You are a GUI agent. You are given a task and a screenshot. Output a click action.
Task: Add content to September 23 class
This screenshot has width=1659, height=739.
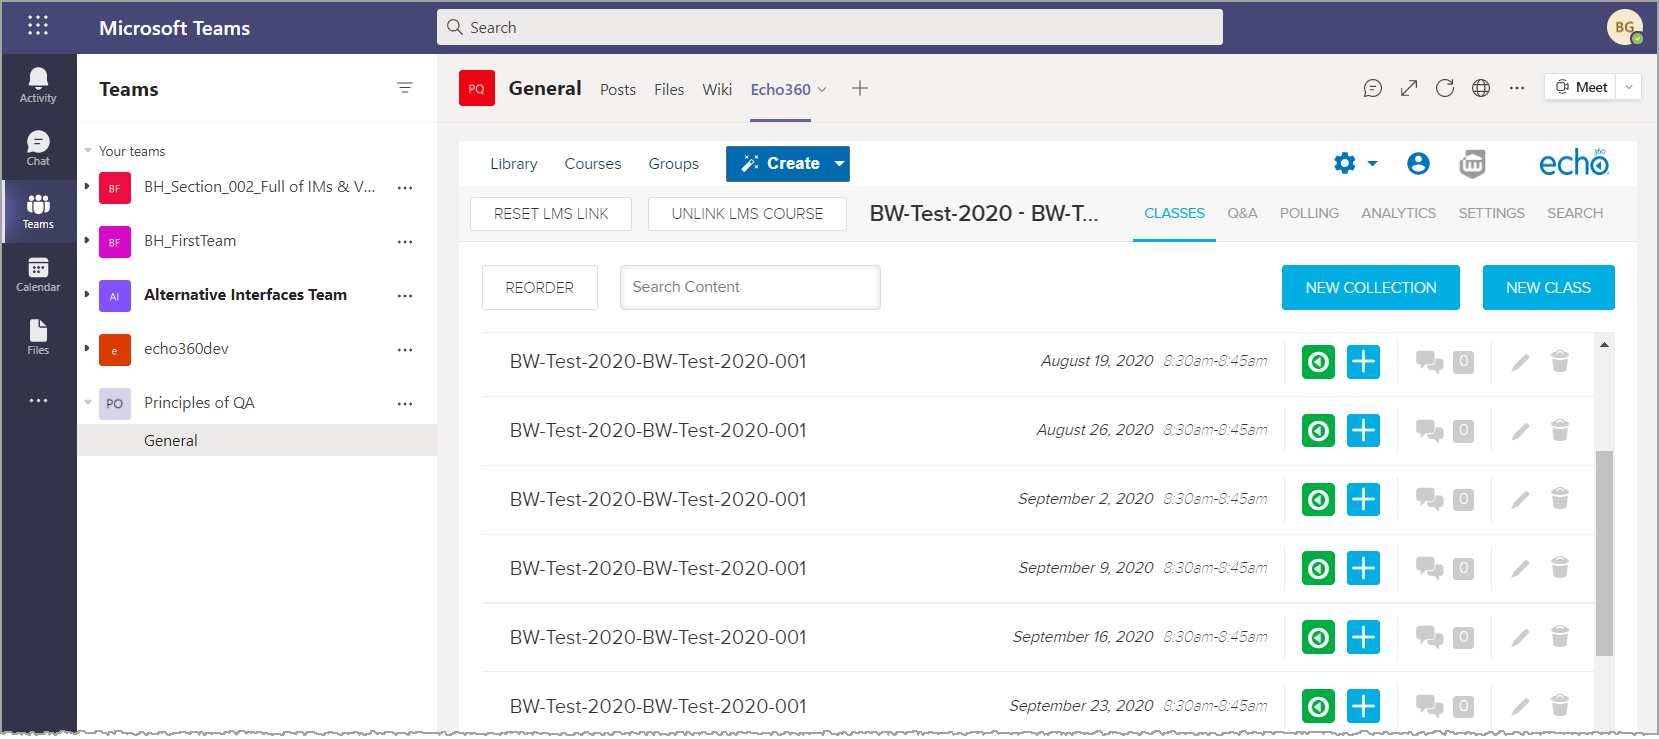click(x=1363, y=706)
